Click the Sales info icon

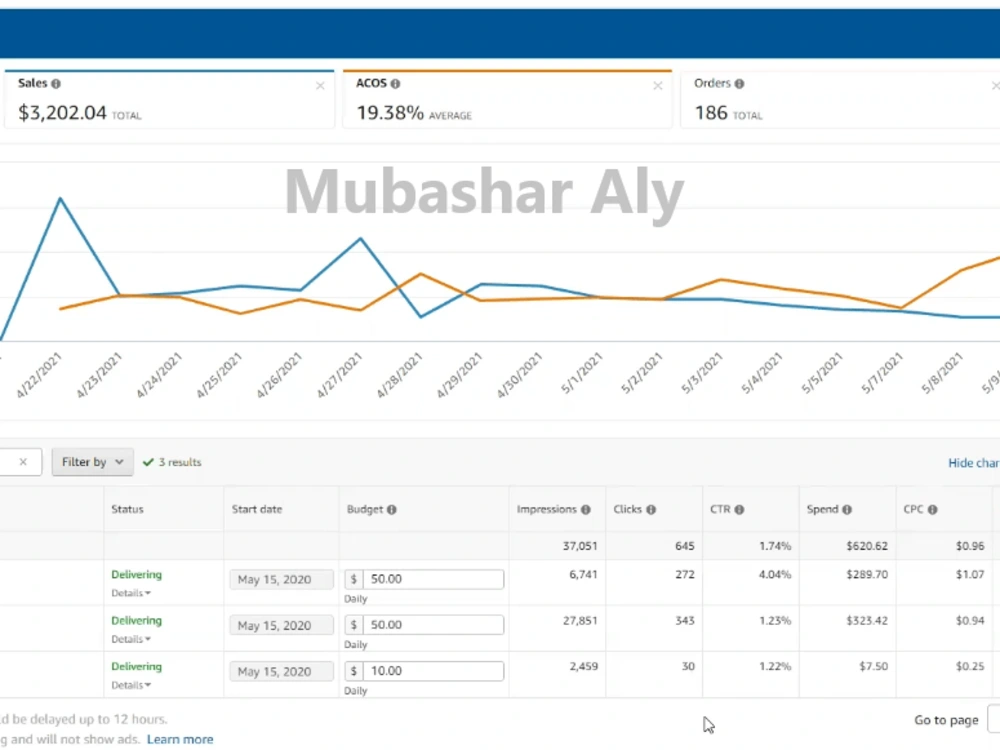point(56,84)
